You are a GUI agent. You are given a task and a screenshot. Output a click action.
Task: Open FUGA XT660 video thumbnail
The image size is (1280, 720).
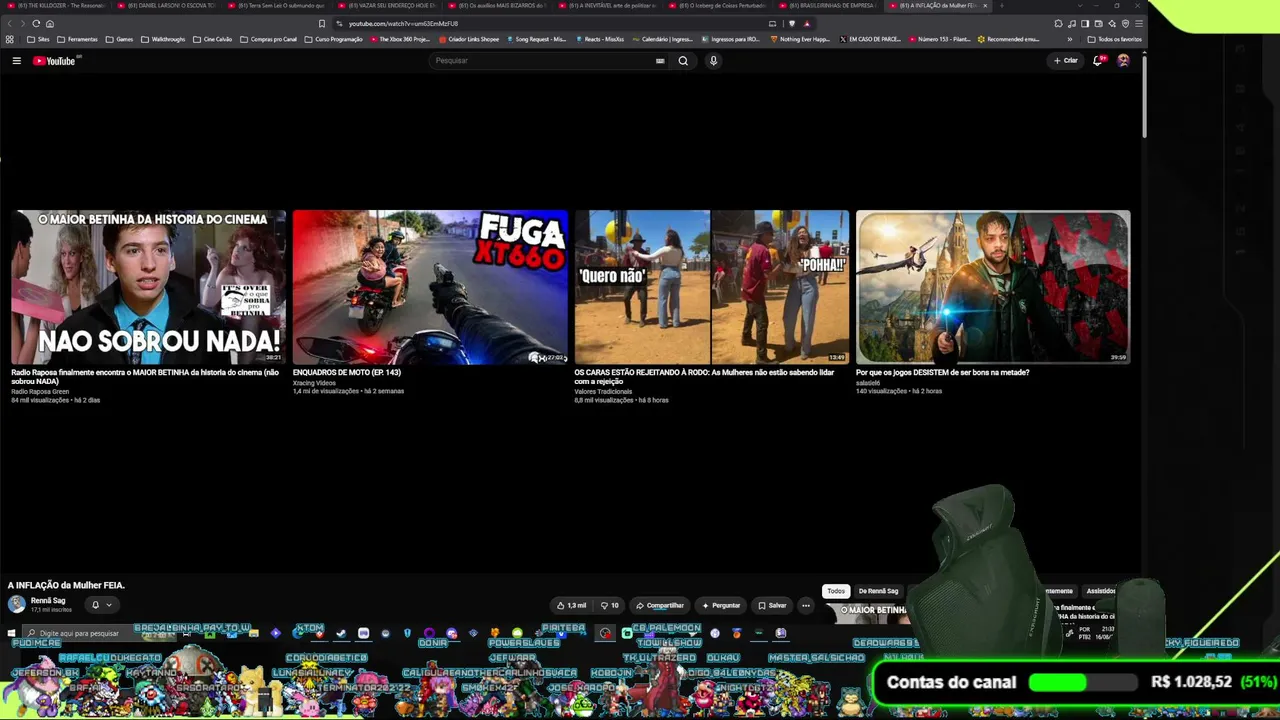click(430, 287)
